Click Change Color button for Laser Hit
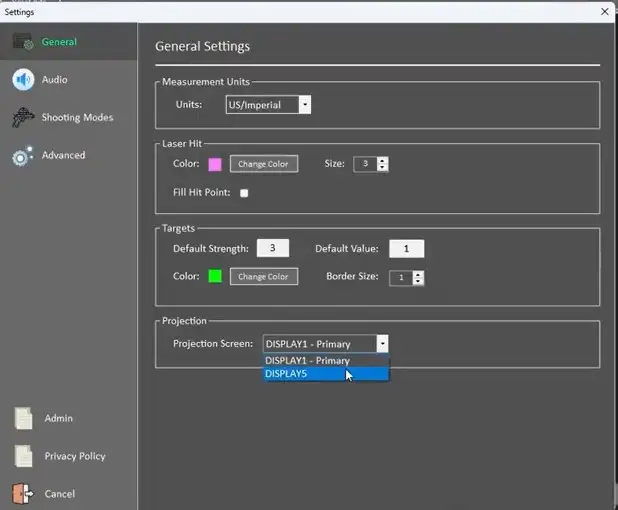This screenshot has height=510, width=618. point(263,164)
